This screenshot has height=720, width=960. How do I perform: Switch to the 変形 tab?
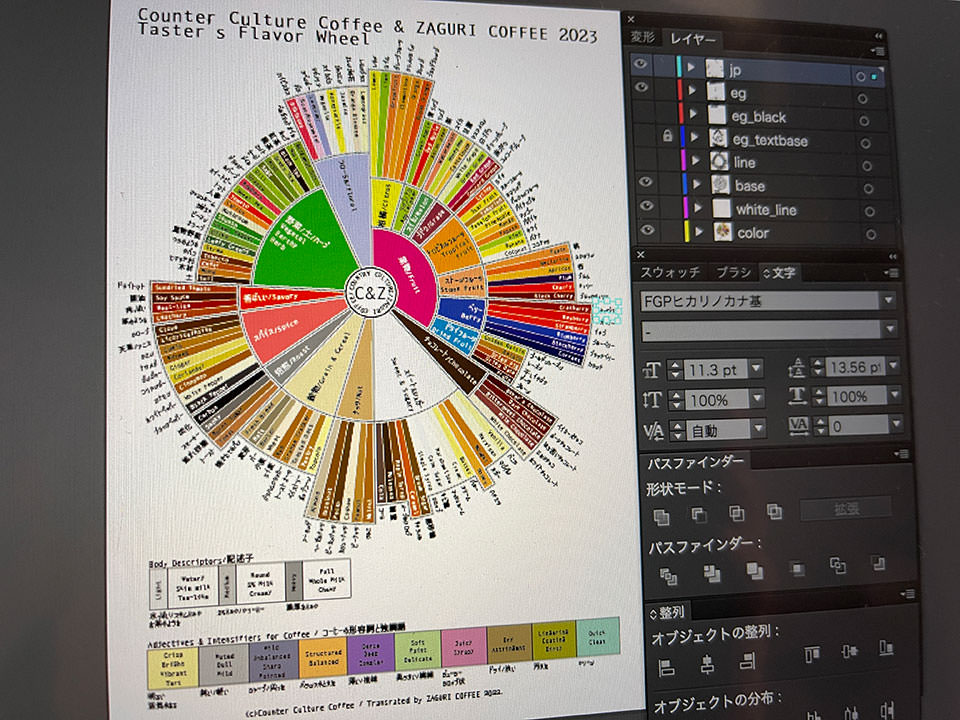(x=642, y=37)
